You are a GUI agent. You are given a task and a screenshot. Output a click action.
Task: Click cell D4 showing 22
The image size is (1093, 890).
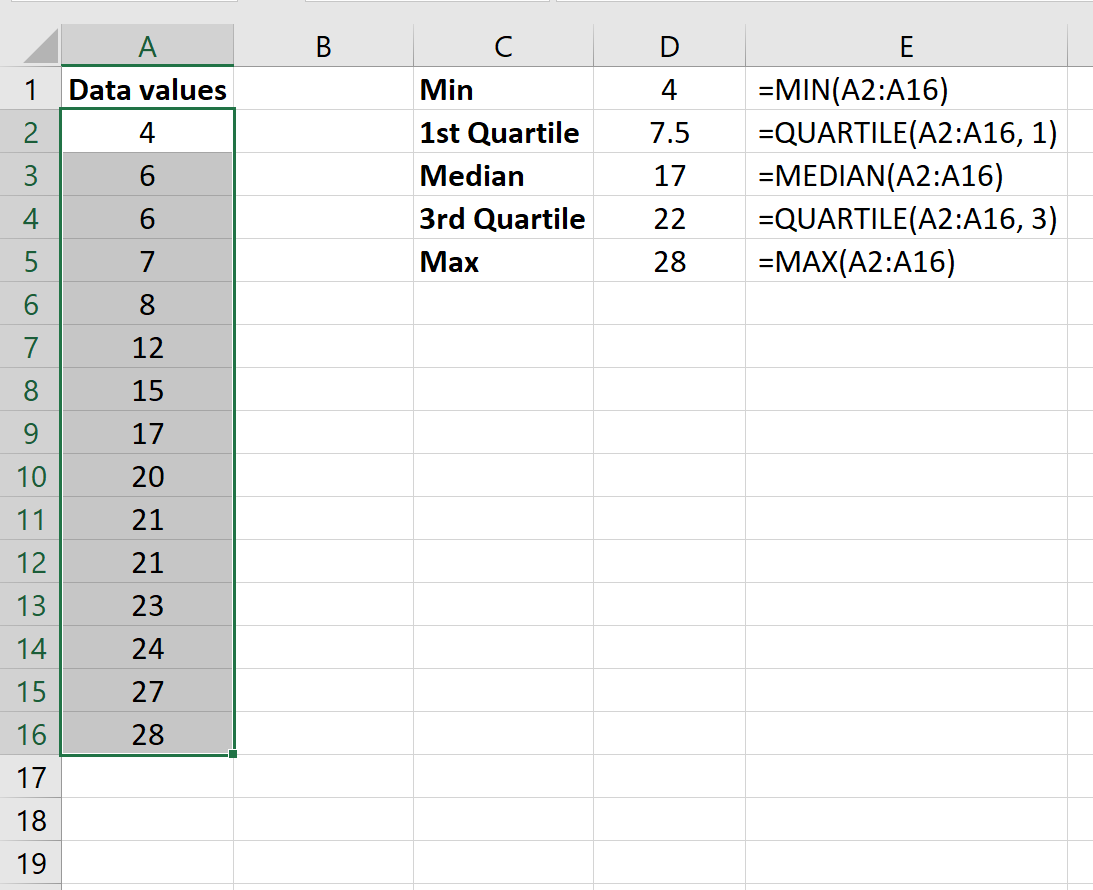[x=669, y=219]
